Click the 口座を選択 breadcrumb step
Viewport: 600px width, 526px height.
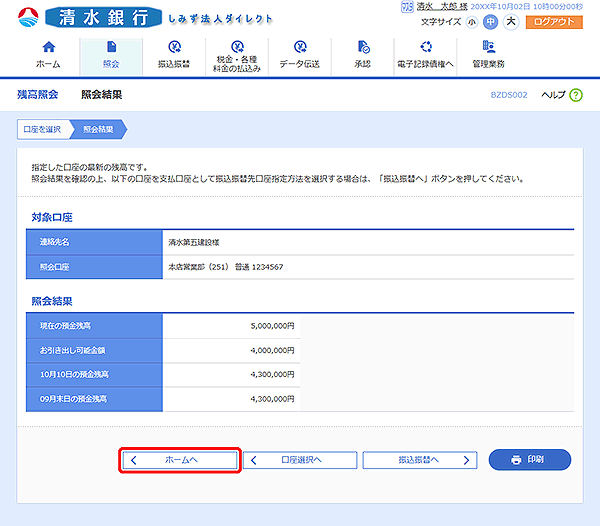click(42, 129)
